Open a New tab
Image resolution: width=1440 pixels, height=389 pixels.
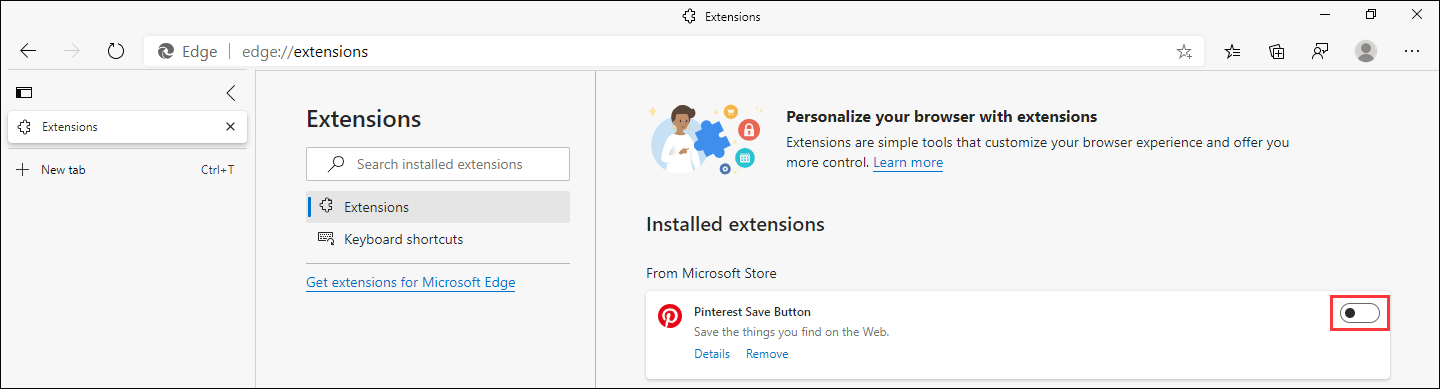click(x=127, y=170)
